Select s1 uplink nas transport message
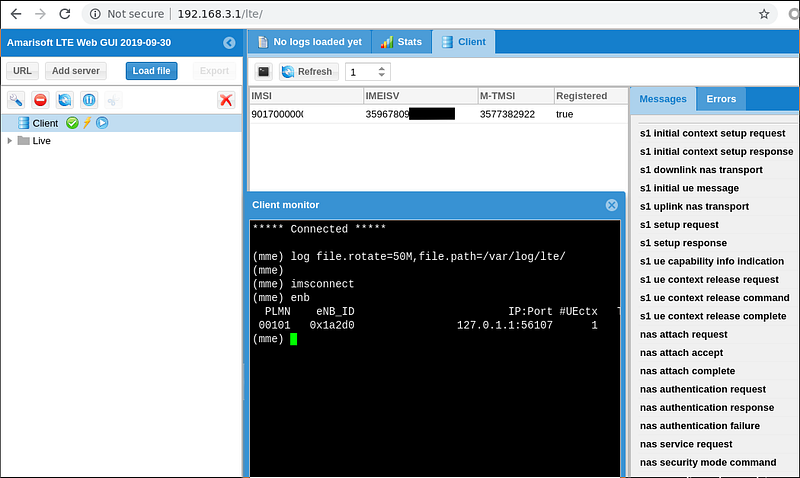 coord(694,207)
